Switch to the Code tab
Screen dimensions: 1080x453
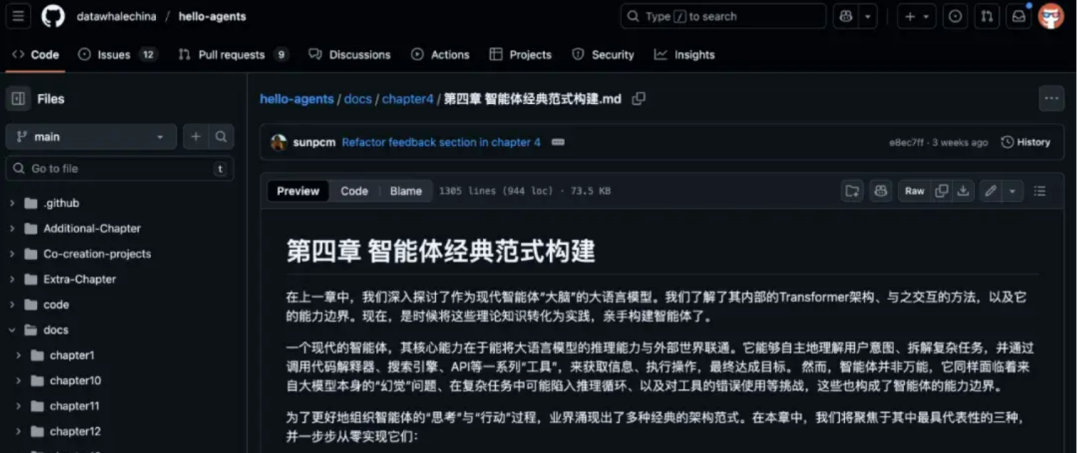pos(36,54)
